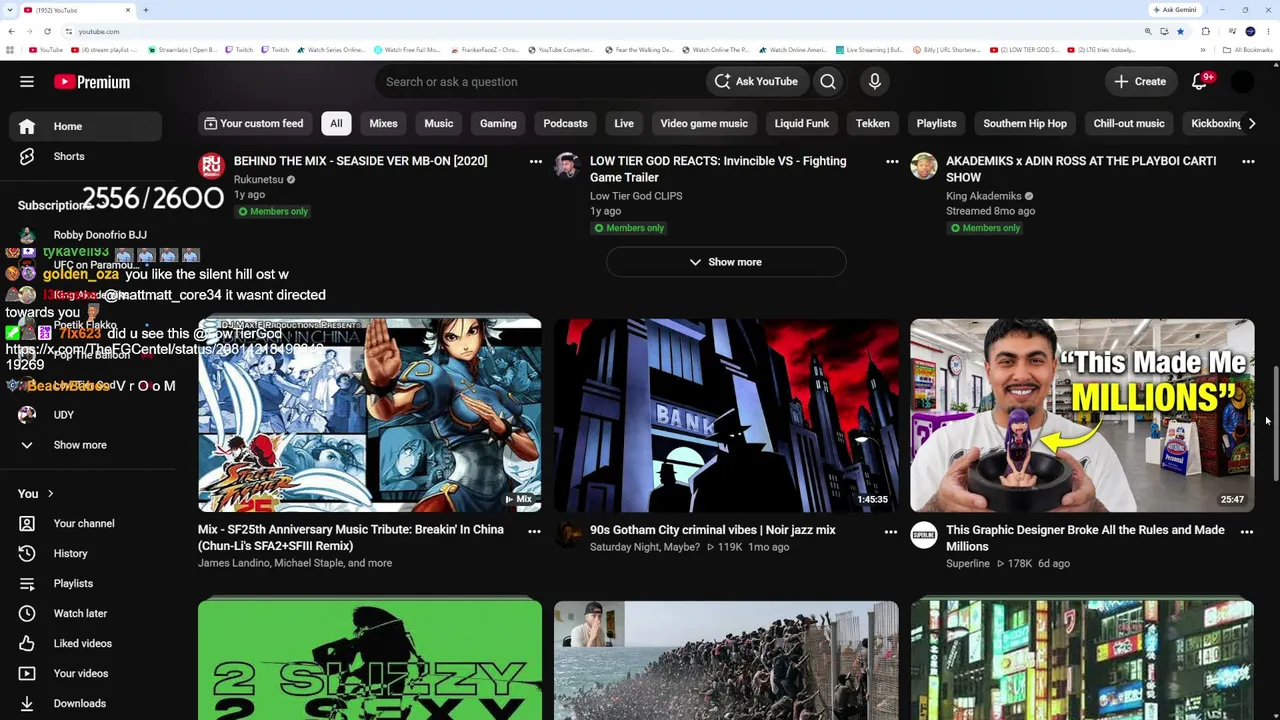Open the Home sidebar item
Viewport: 1280px width, 720px height.
[x=85, y=126]
